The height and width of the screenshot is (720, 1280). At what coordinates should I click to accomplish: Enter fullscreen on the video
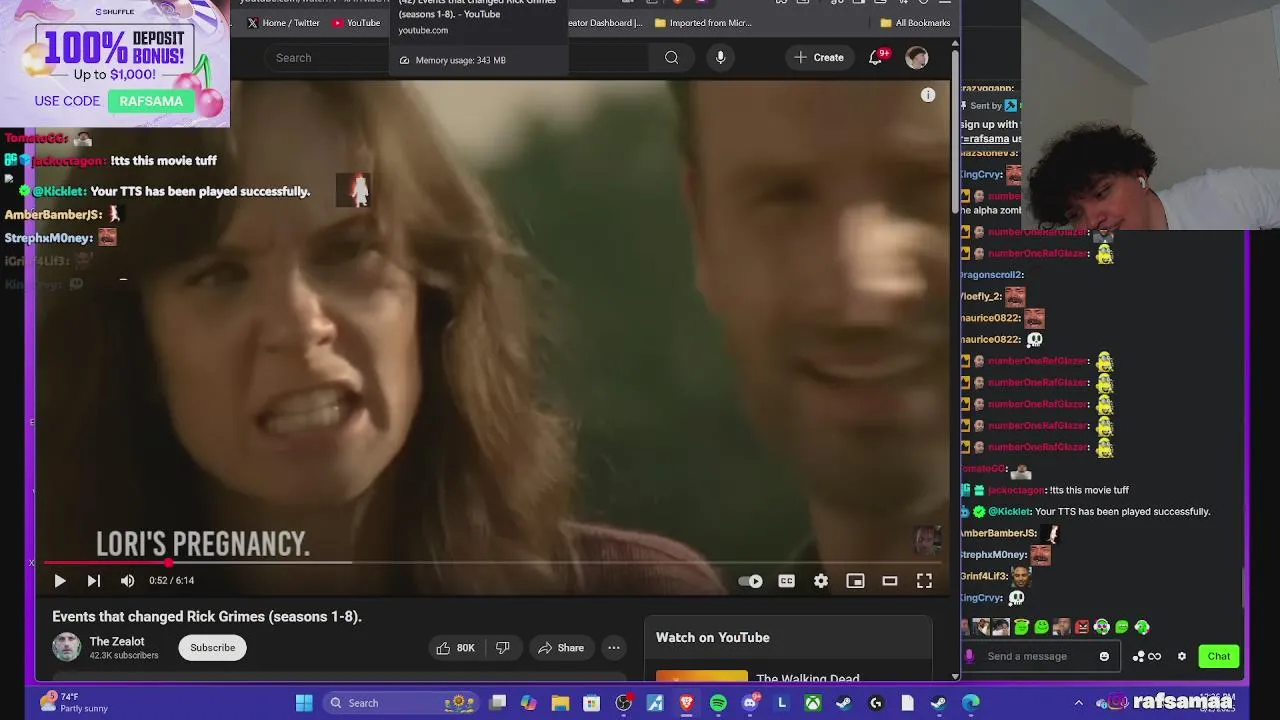tap(924, 581)
